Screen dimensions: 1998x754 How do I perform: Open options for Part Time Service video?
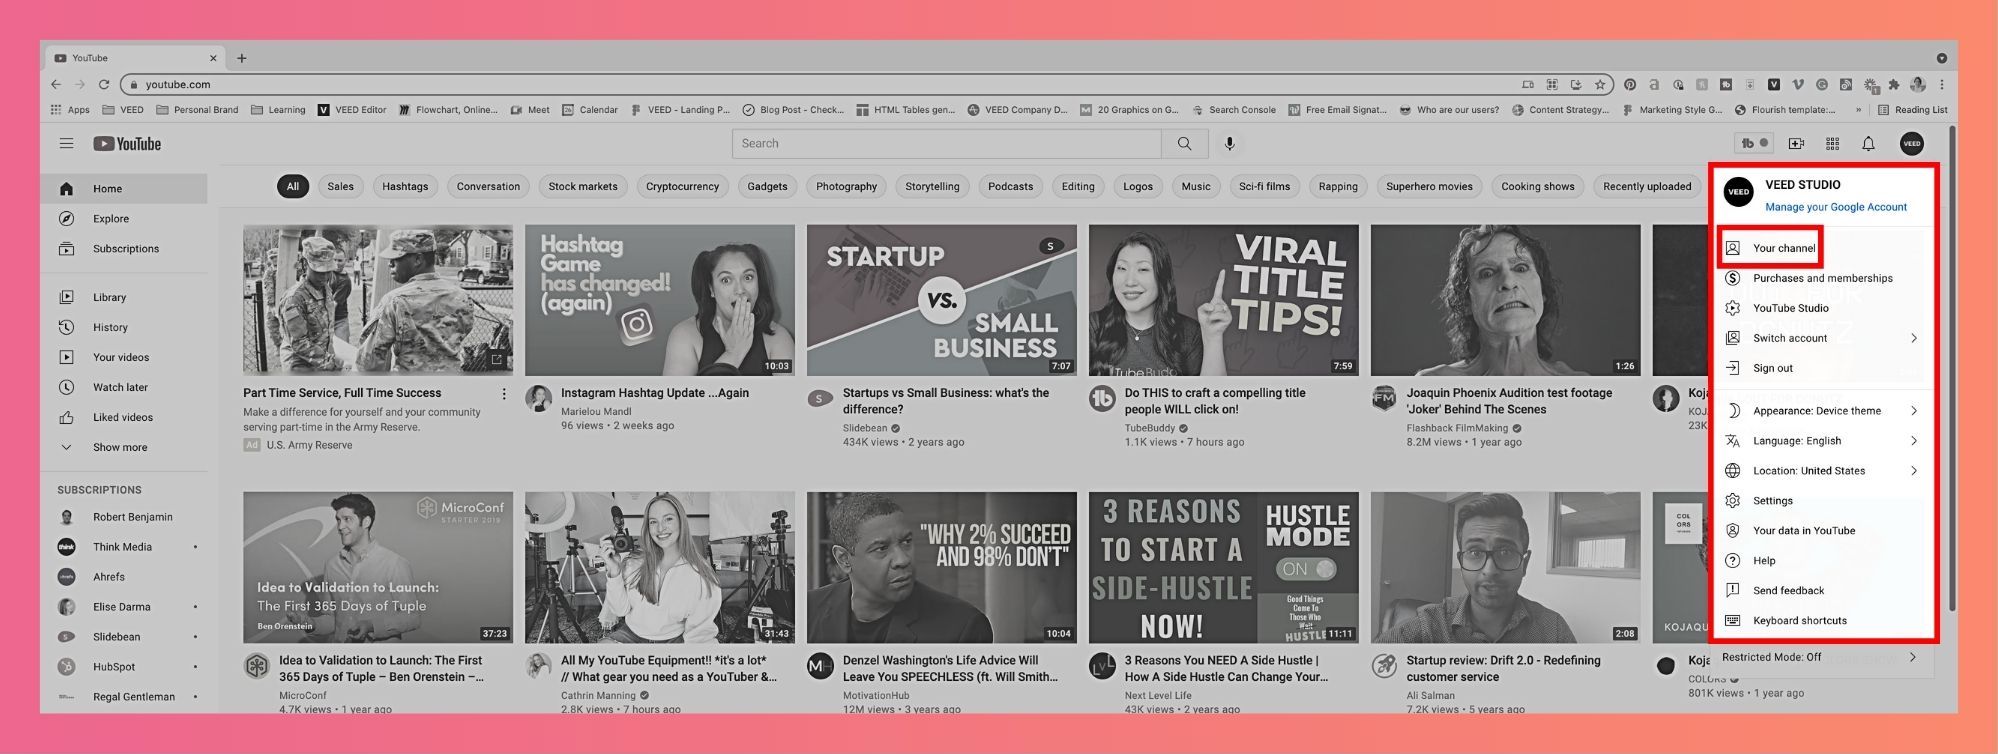(x=503, y=394)
